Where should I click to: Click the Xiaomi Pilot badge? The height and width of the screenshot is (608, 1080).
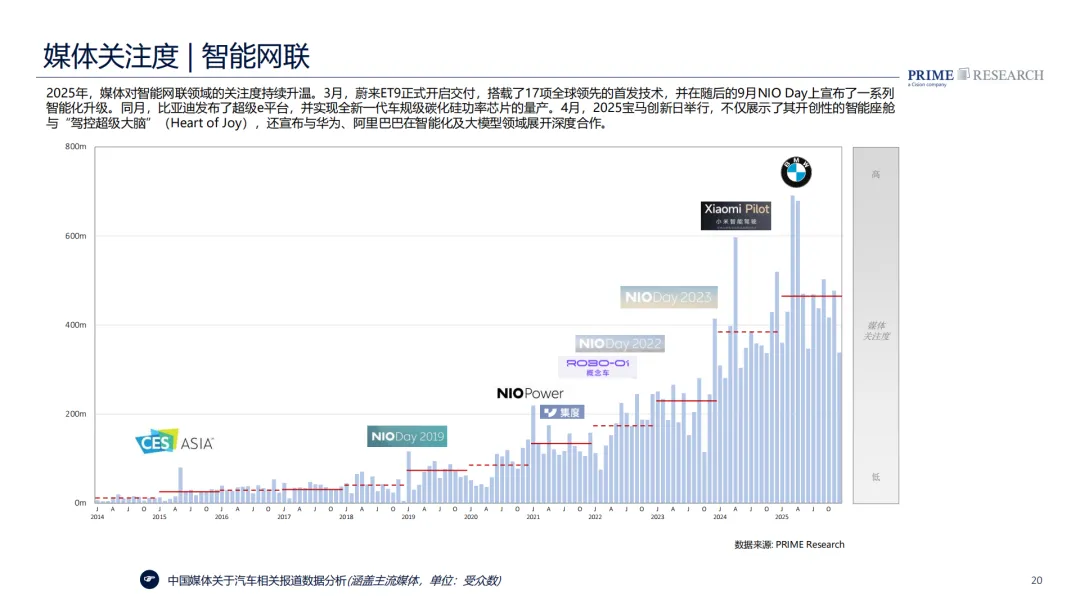tap(736, 216)
